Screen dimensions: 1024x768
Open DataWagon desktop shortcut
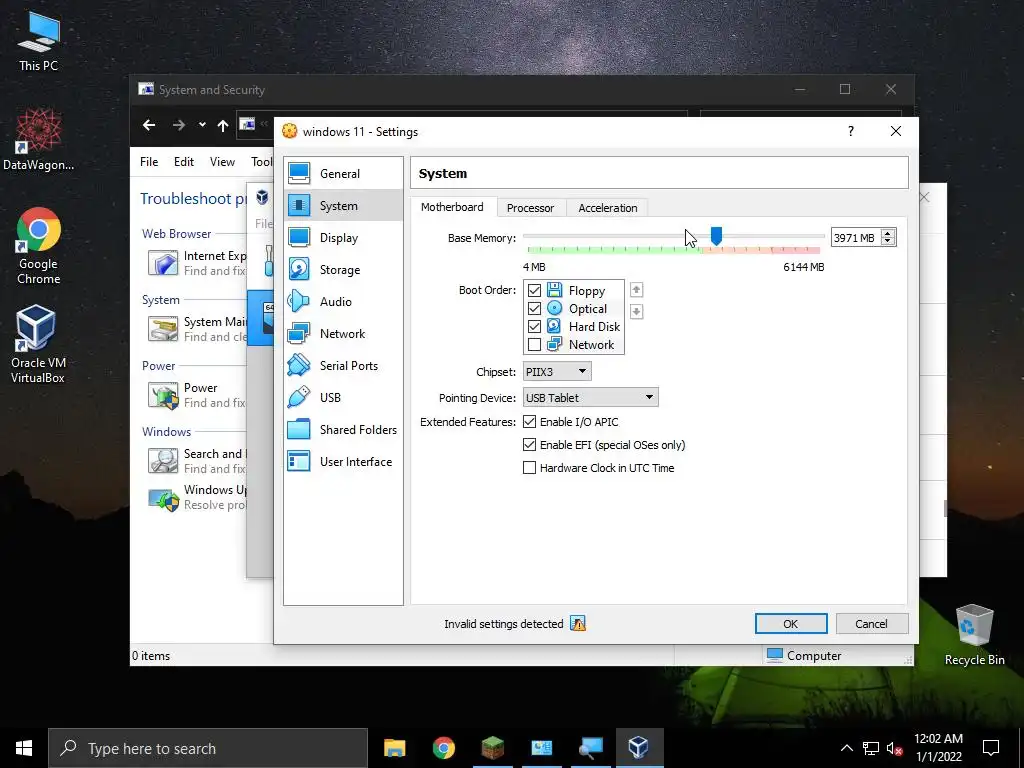(38, 140)
